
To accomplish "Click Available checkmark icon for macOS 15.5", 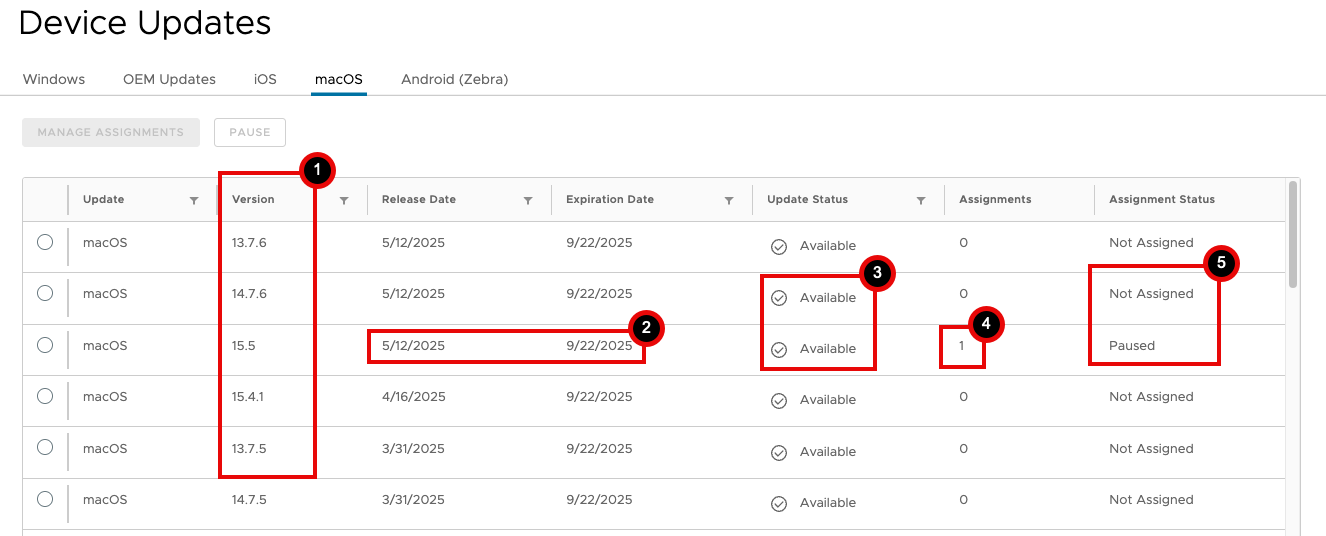I will tap(779, 350).
